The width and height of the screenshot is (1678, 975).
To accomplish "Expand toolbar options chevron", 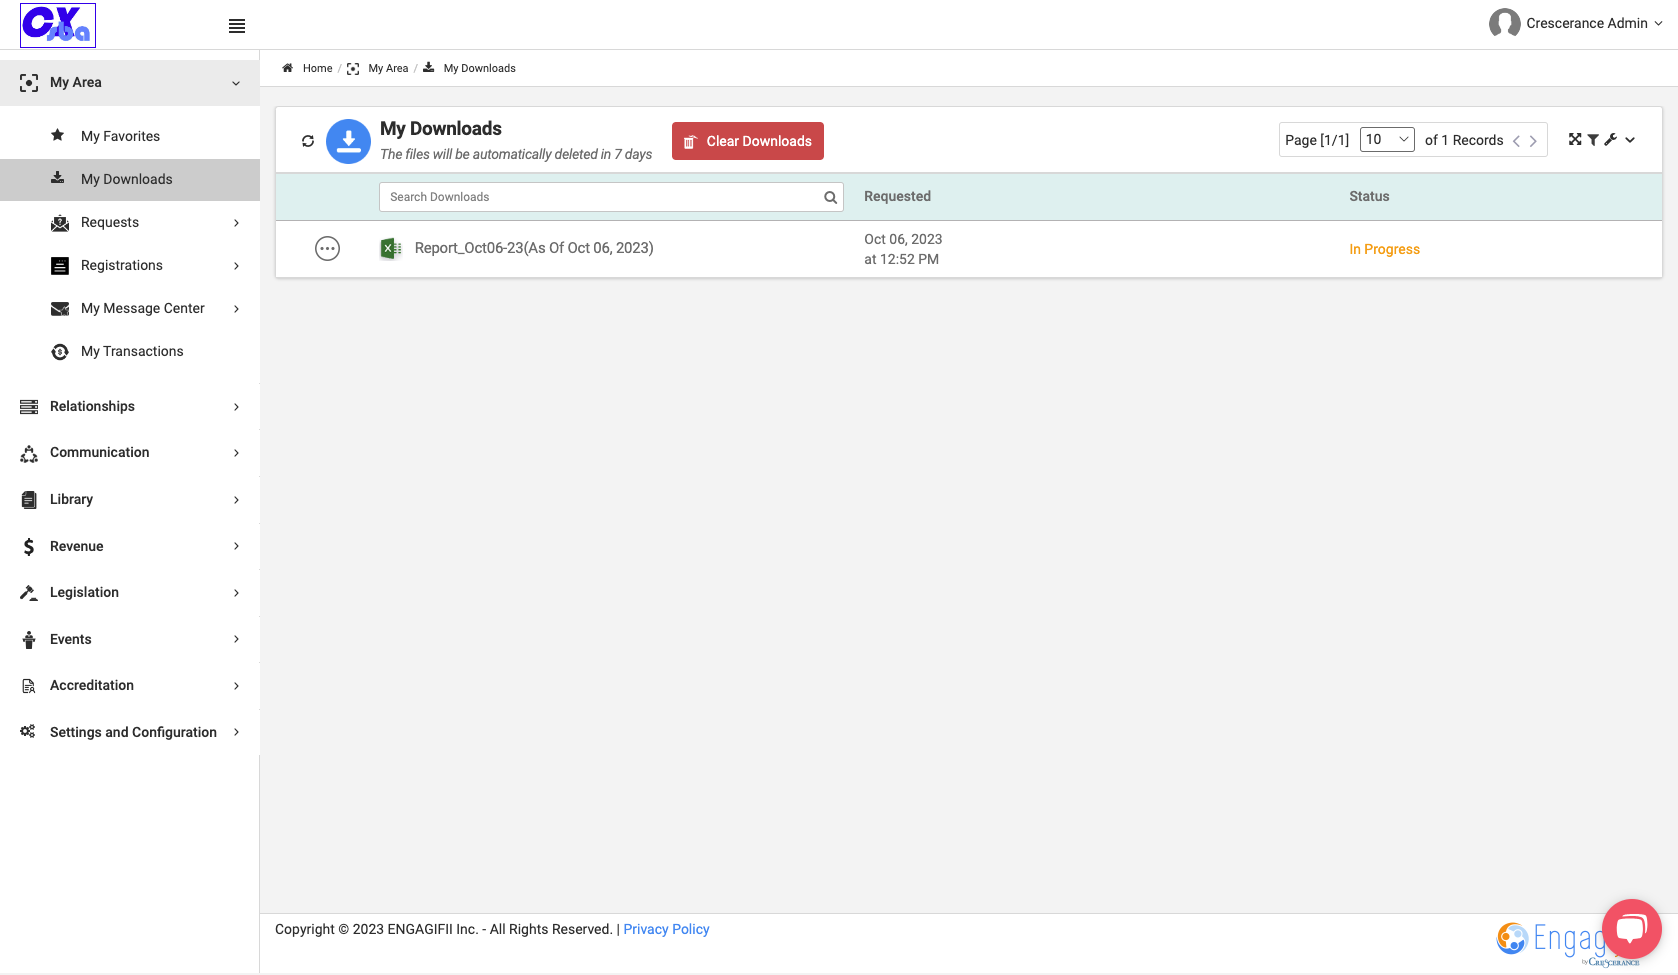I will coord(1630,140).
